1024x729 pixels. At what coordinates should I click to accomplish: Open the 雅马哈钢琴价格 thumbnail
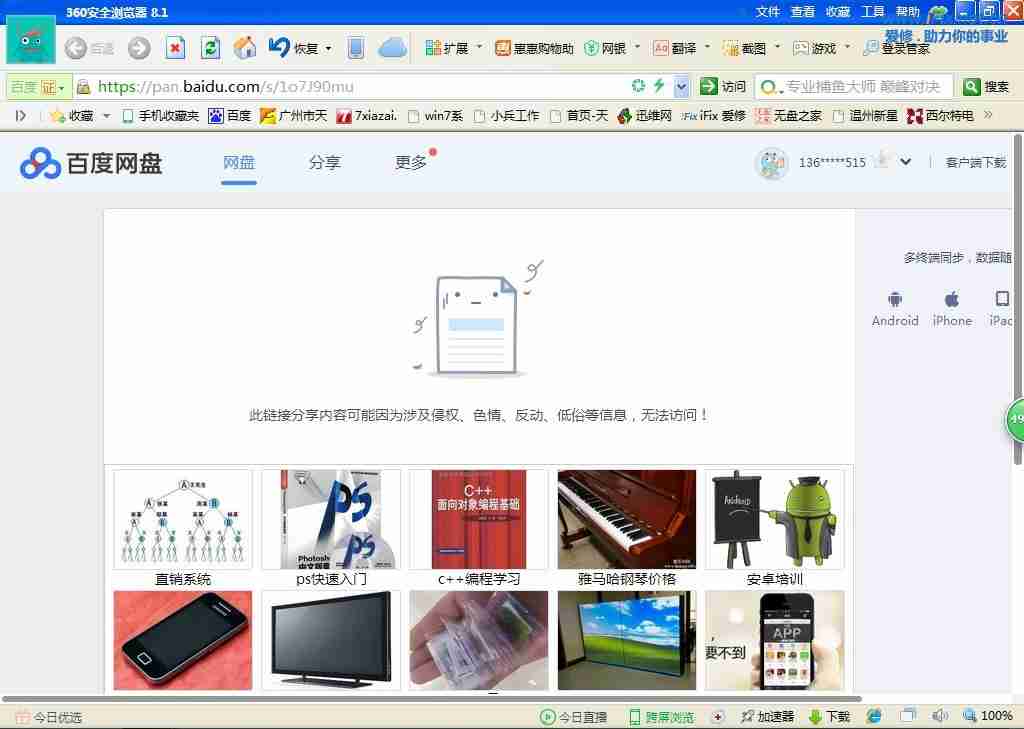click(626, 518)
